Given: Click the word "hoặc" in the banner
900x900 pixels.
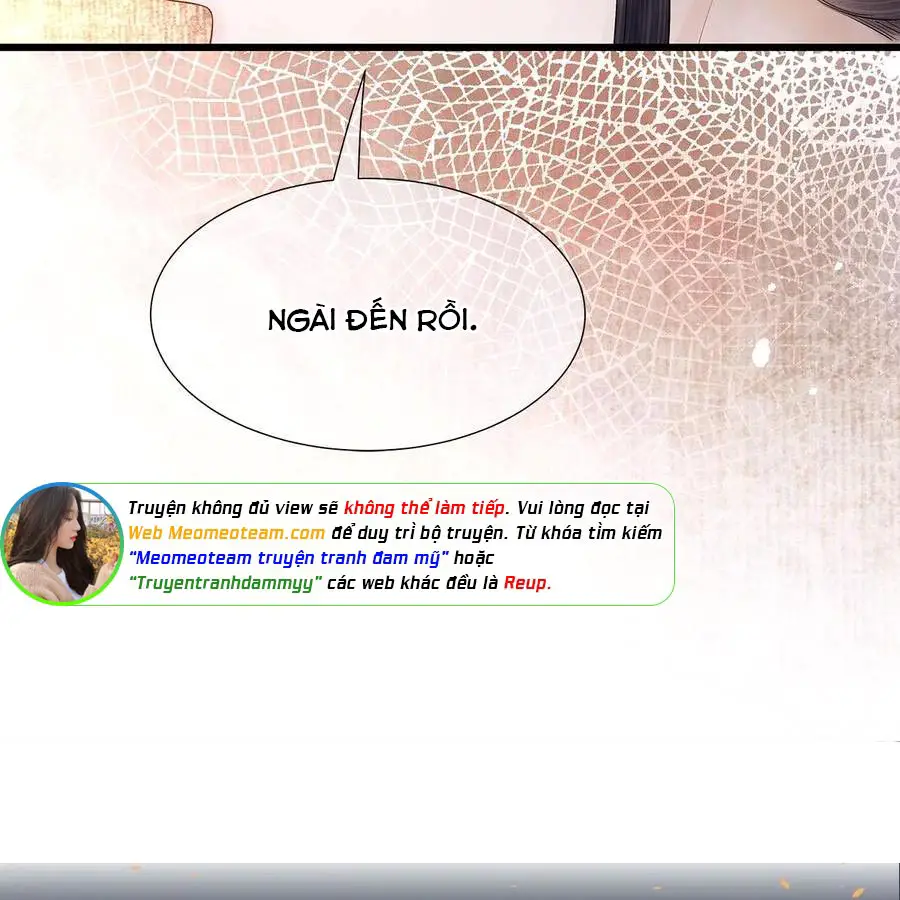Looking at the screenshot, I should [474, 558].
